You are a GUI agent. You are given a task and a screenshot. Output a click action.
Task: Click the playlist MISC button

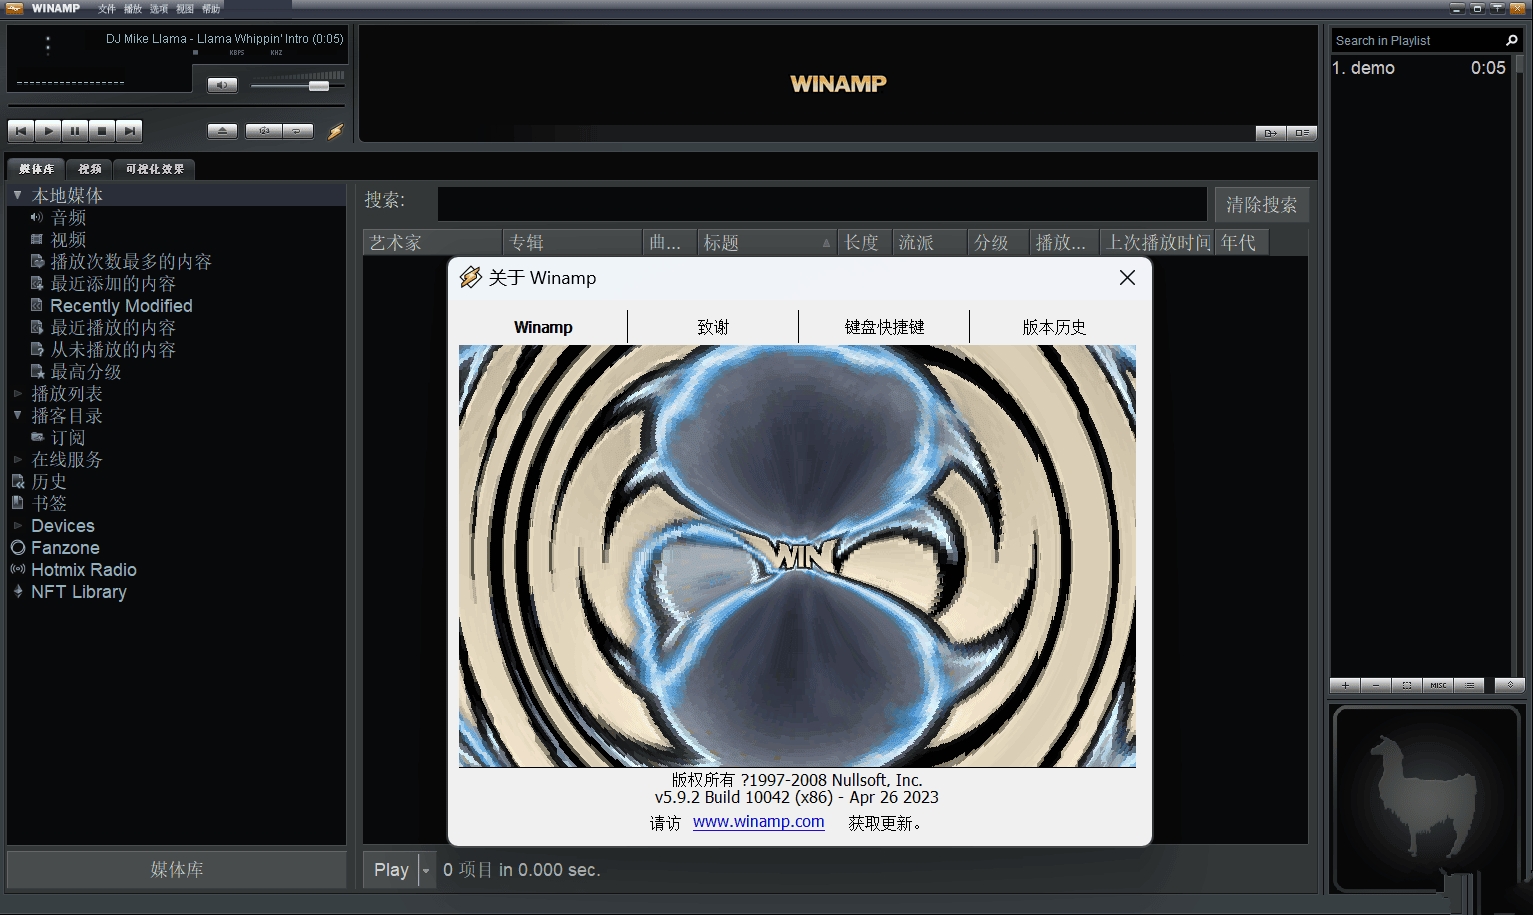(x=1438, y=685)
